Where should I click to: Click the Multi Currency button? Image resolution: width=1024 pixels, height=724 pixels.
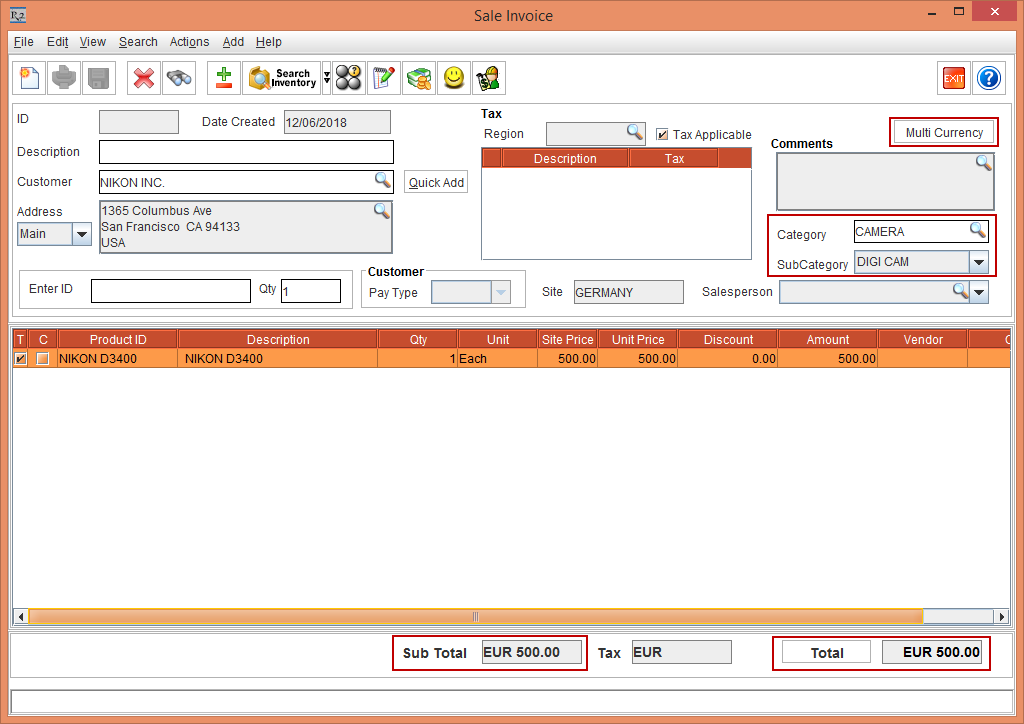(944, 133)
